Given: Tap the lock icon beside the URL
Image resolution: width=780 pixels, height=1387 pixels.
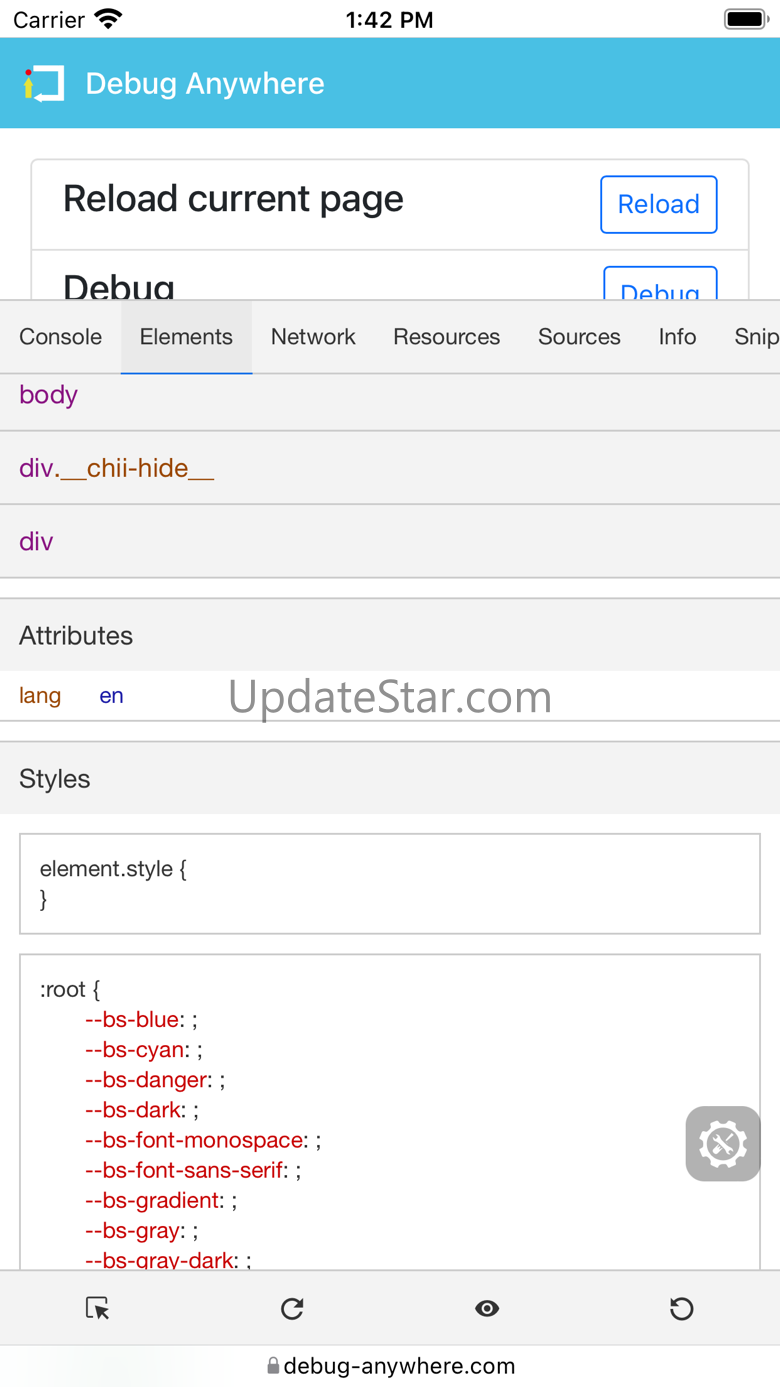Looking at the screenshot, I should pos(273,1366).
